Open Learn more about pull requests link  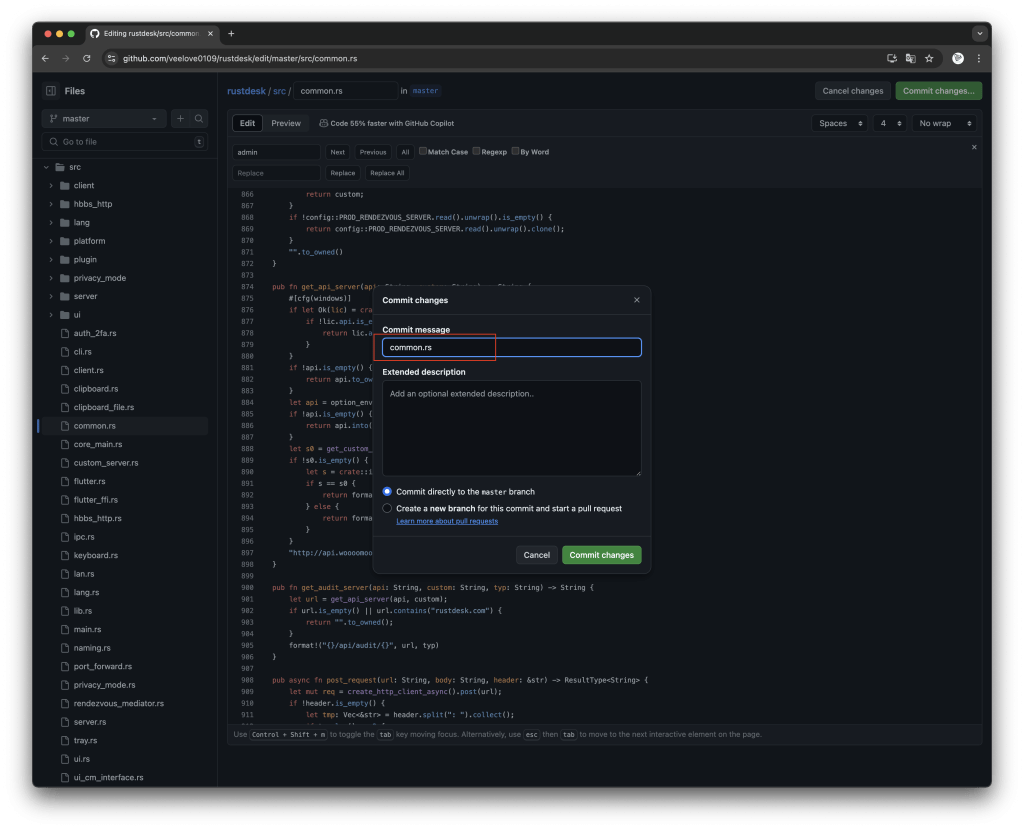446,521
